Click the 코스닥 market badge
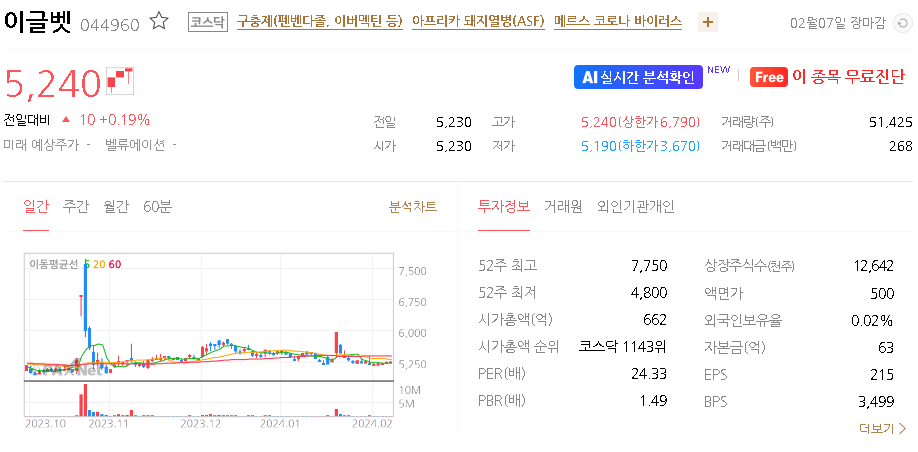This screenshot has height=452, width=918. pyautogui.click(x=208, y=22)
